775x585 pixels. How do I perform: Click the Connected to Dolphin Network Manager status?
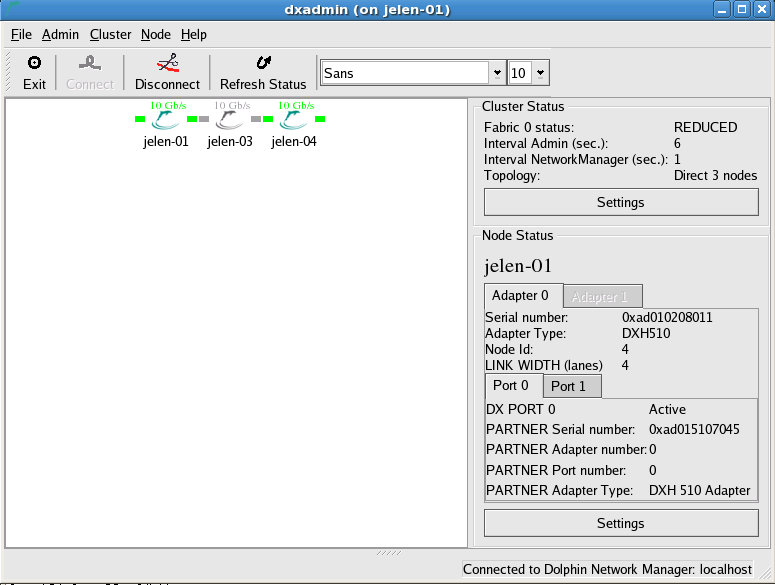click(x=607, y=570)
